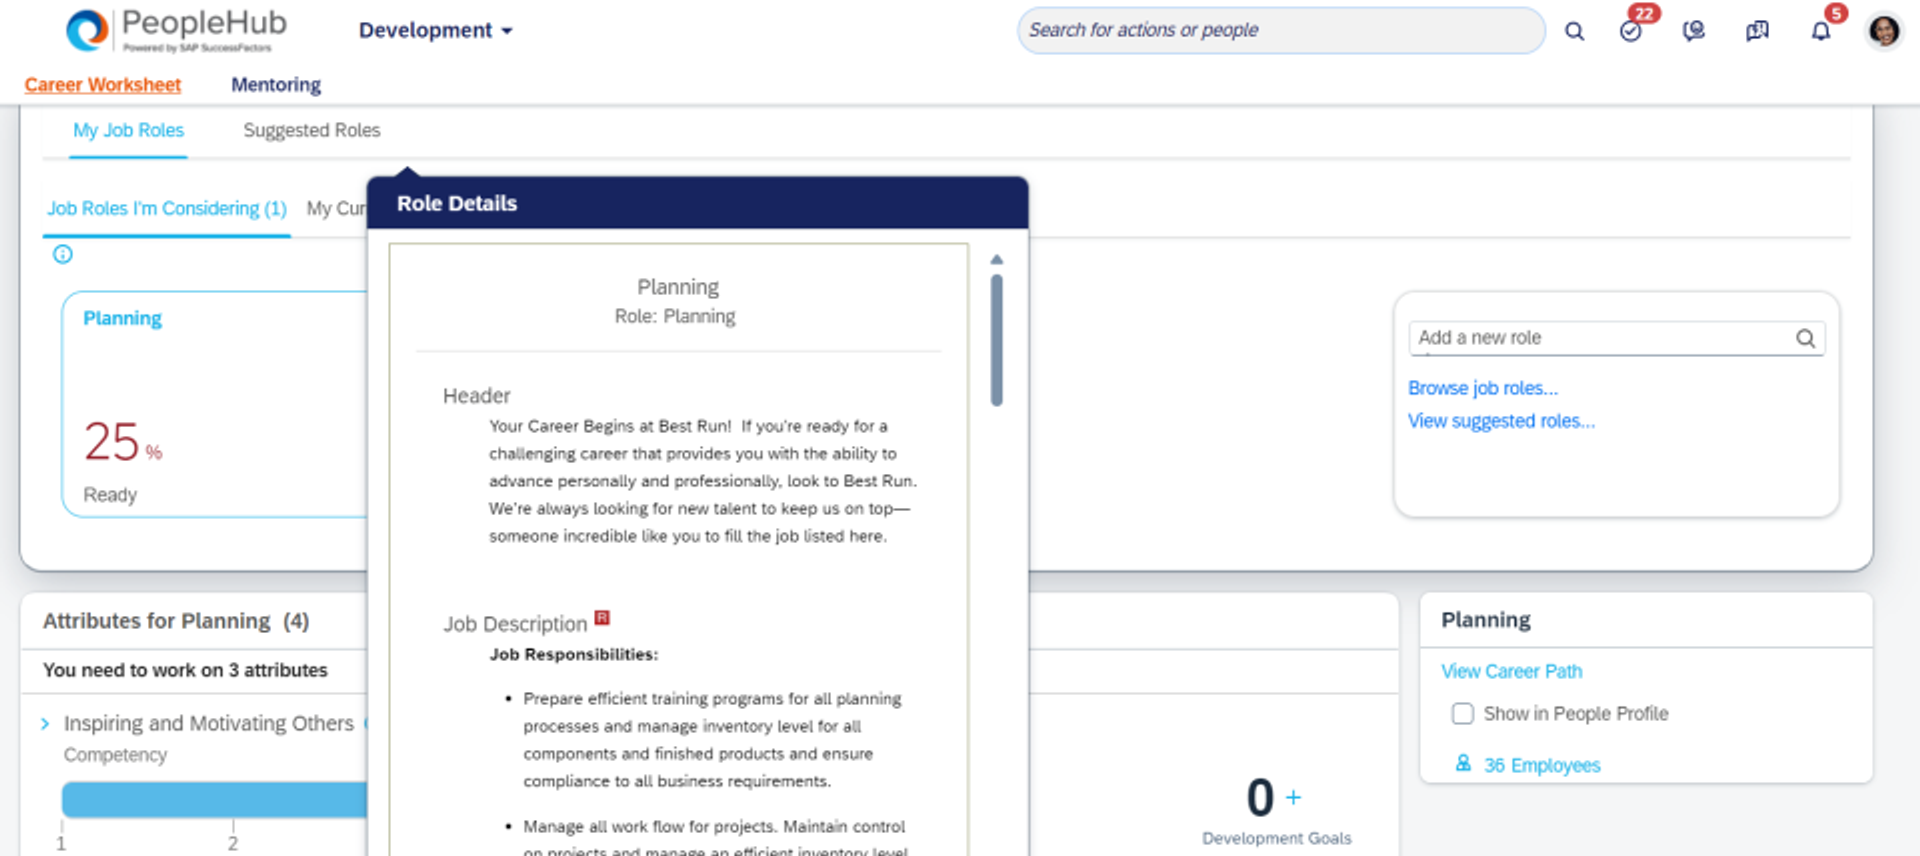Viewport: 1920px width, 856px height.
Task: Click the PeopleHub logo
Action: pyautogui.click(x=176, y=30)
